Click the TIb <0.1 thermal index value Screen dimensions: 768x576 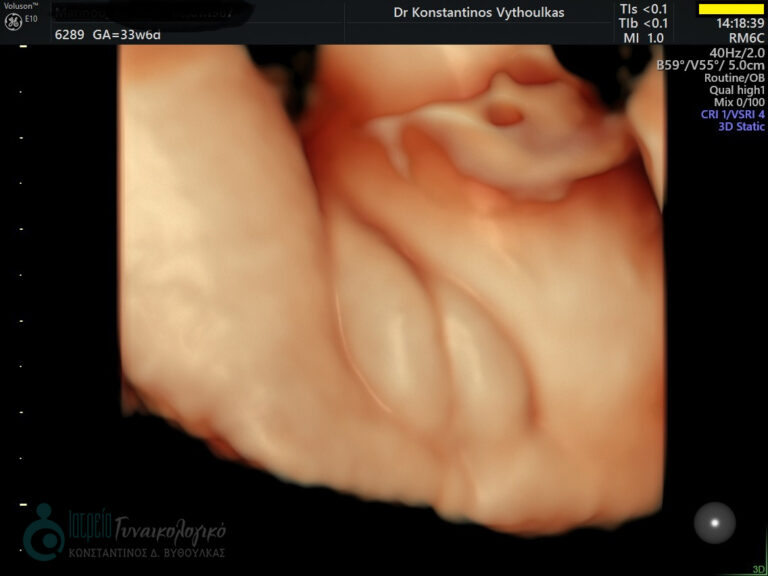(643, 23)
